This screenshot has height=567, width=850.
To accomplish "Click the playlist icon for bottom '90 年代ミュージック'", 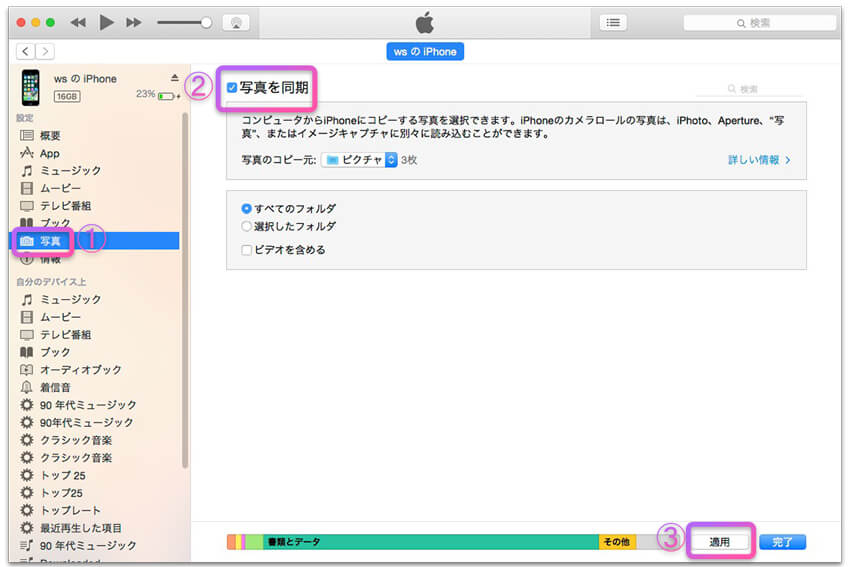I will [x=27, y=545].
